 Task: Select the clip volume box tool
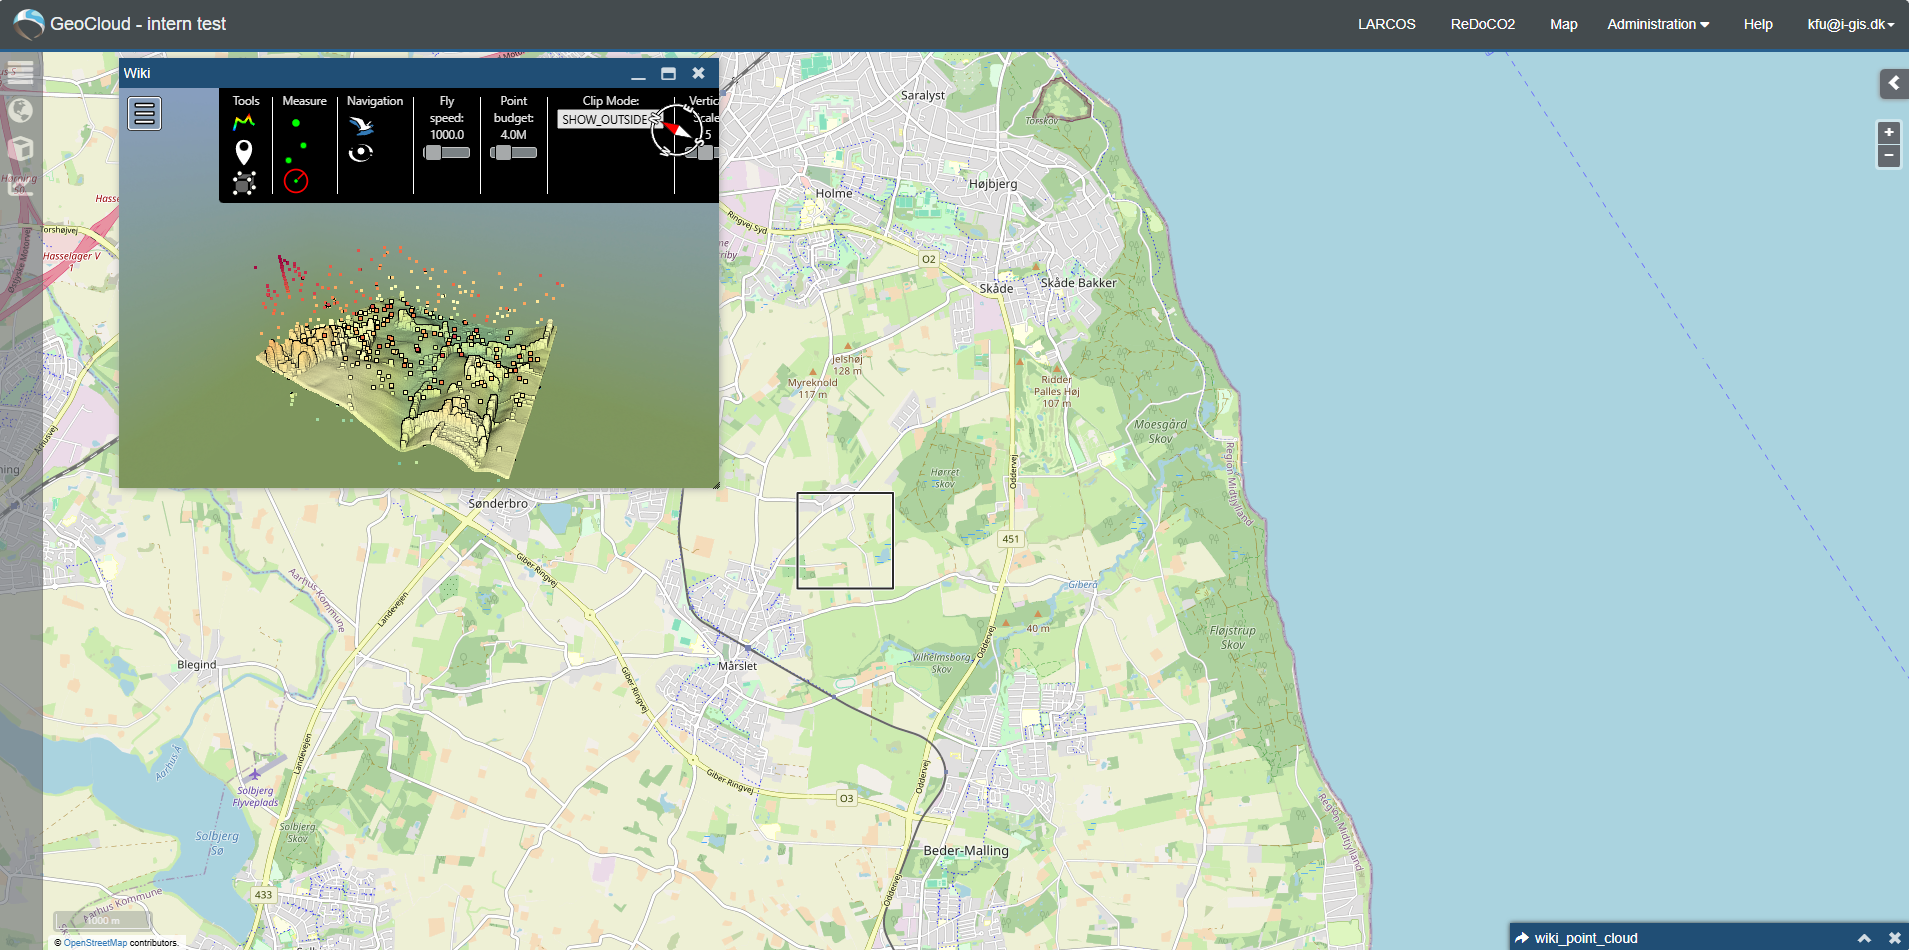244,183
